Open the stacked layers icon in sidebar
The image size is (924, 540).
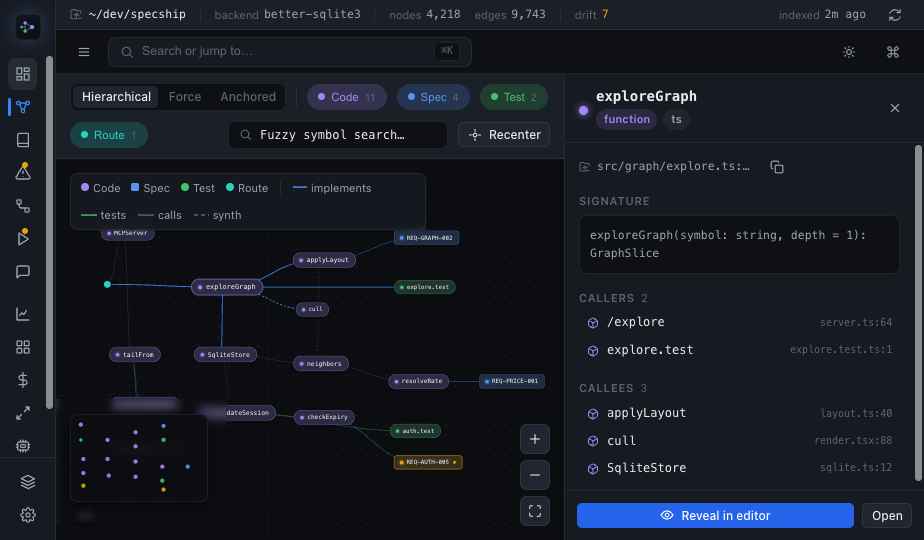click(x=28, y=482)
